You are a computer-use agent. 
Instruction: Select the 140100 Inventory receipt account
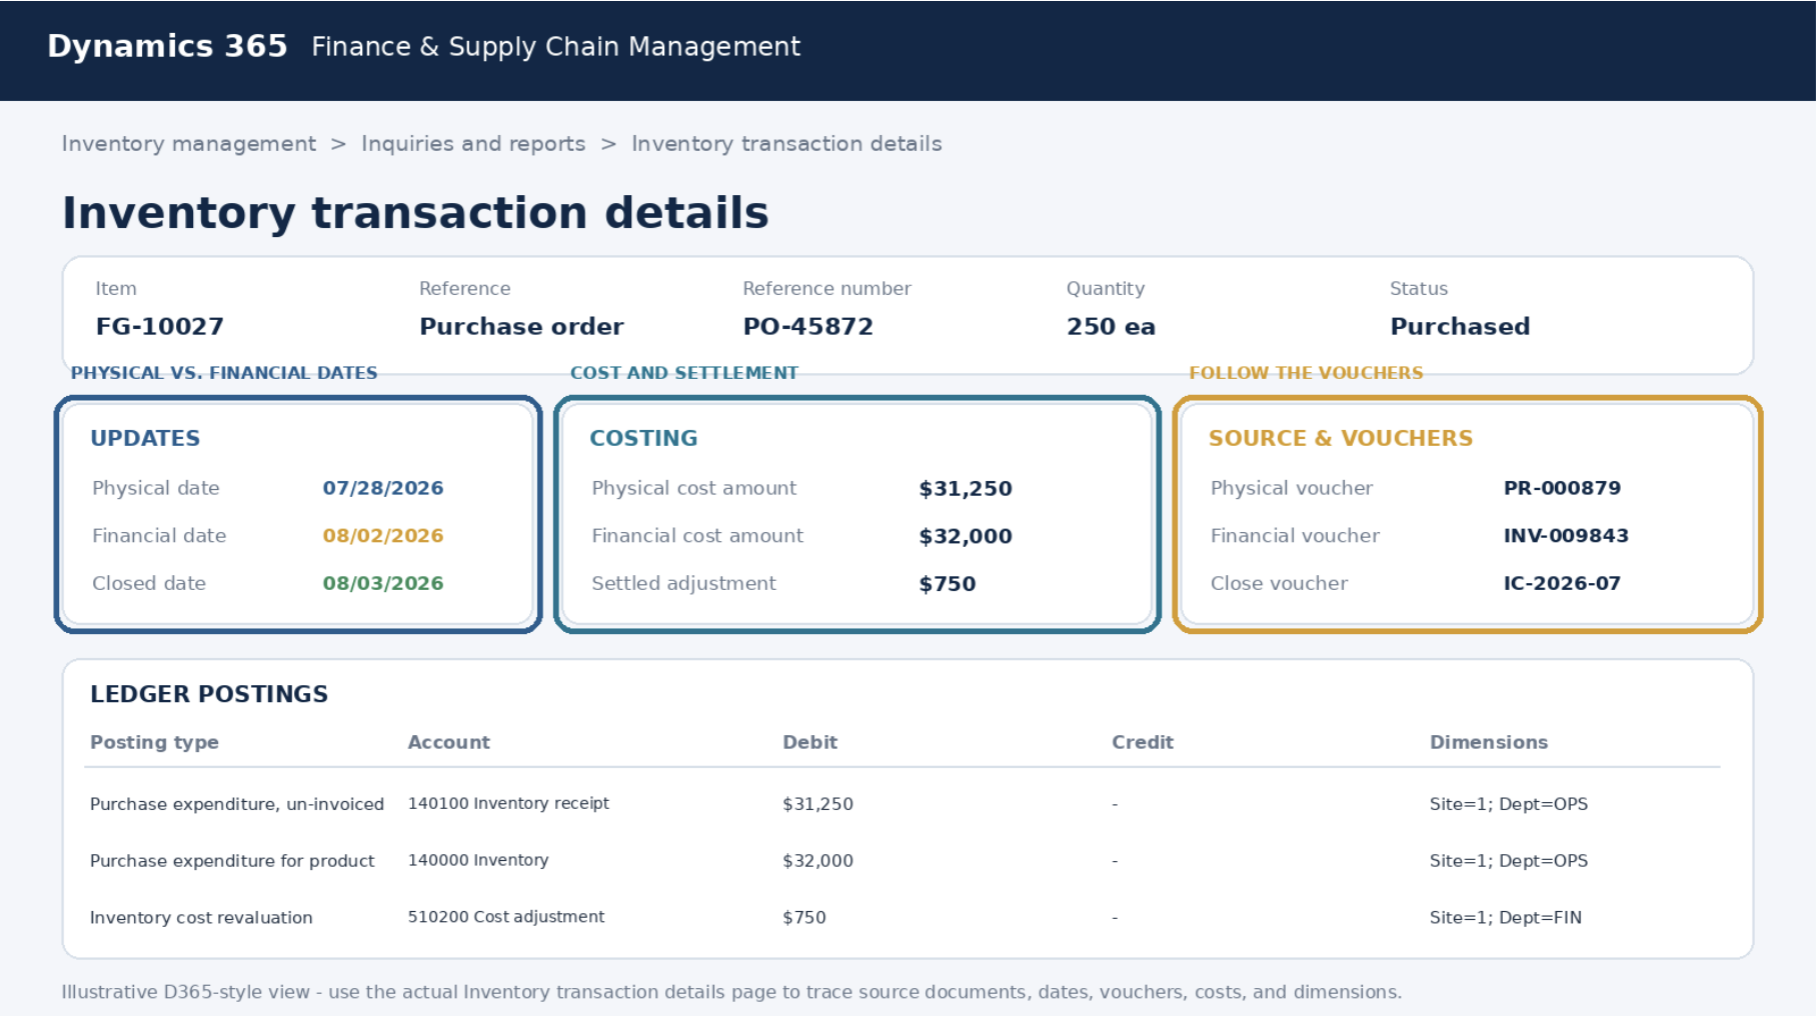[508, 803]
